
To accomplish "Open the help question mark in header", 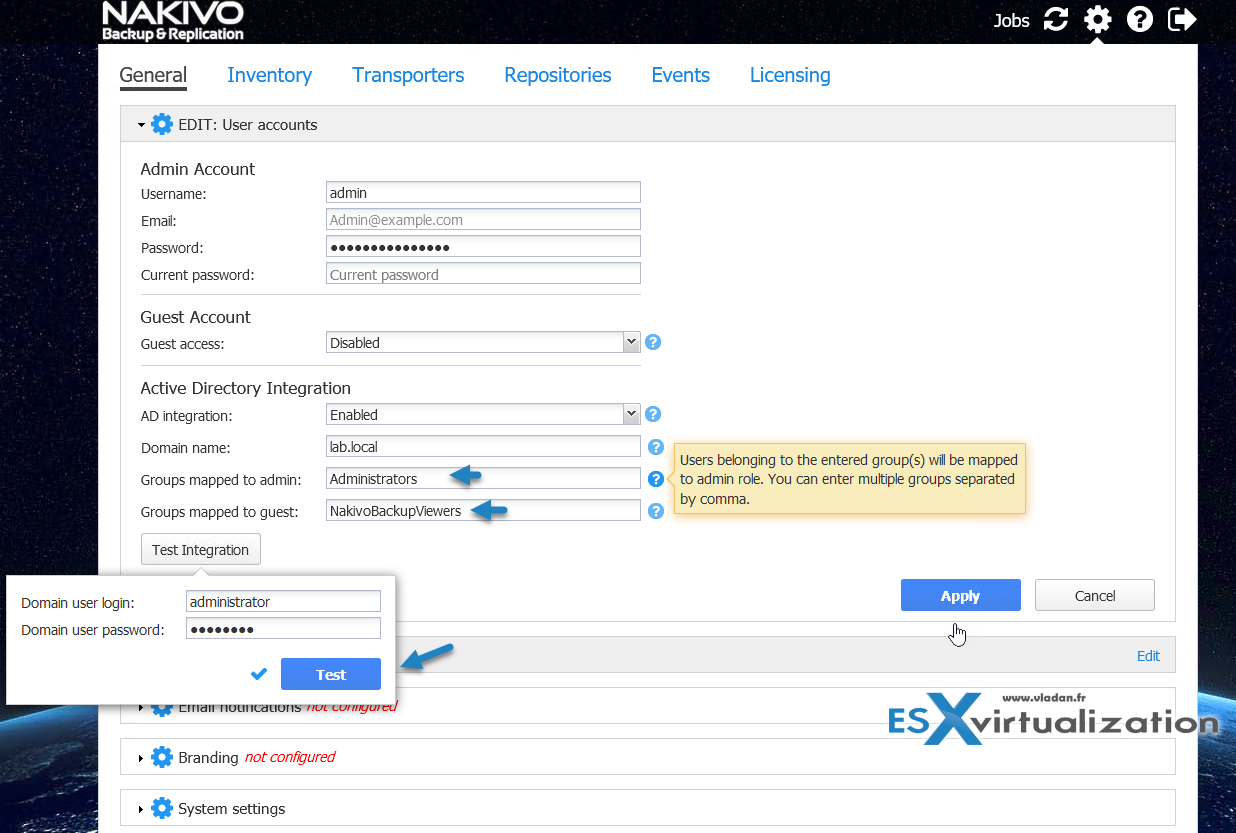I will pos(1140,19).
